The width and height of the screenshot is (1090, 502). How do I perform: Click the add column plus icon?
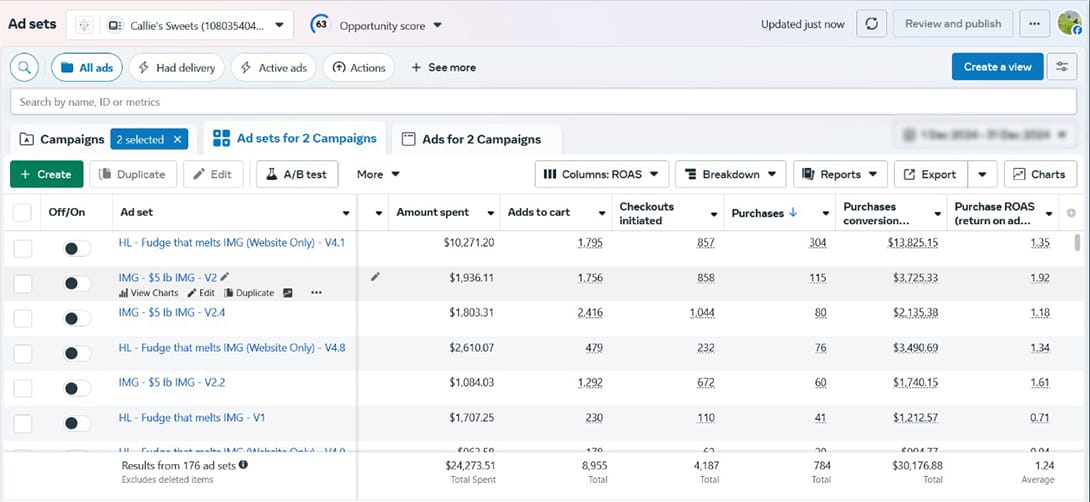pos(1072,213)
